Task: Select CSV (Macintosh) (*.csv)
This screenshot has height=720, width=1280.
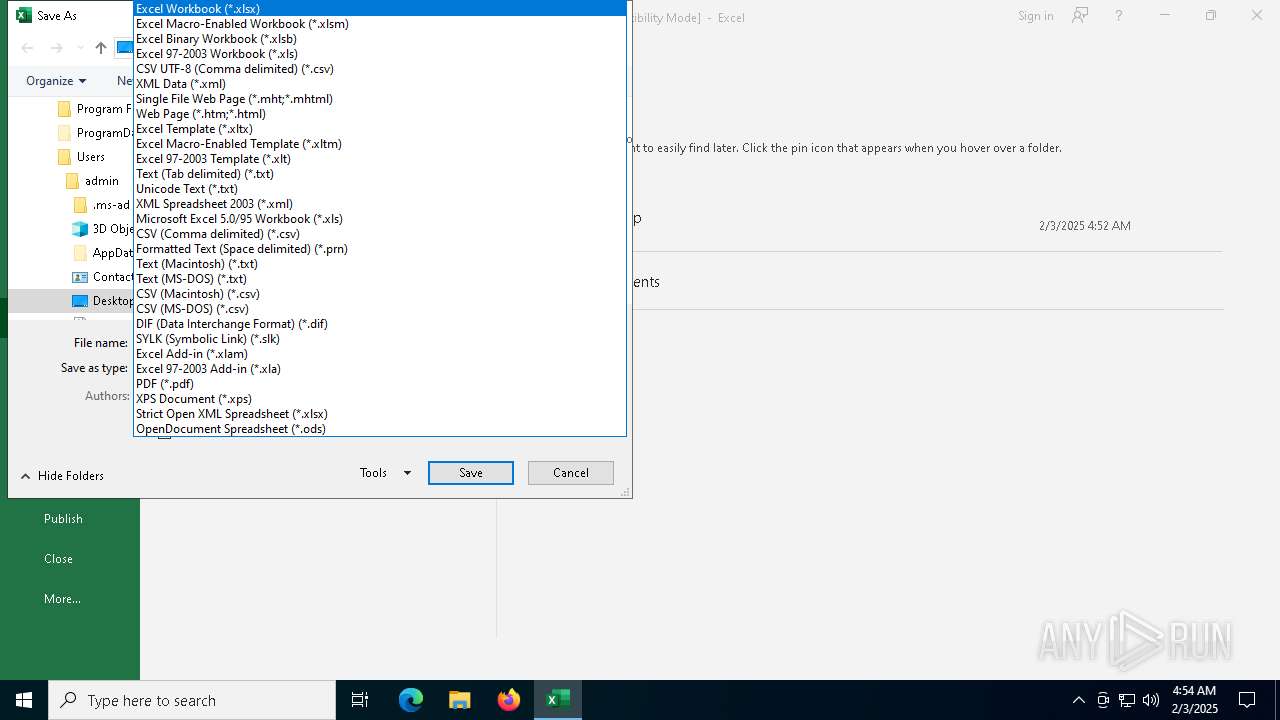Action: point(380,294)
